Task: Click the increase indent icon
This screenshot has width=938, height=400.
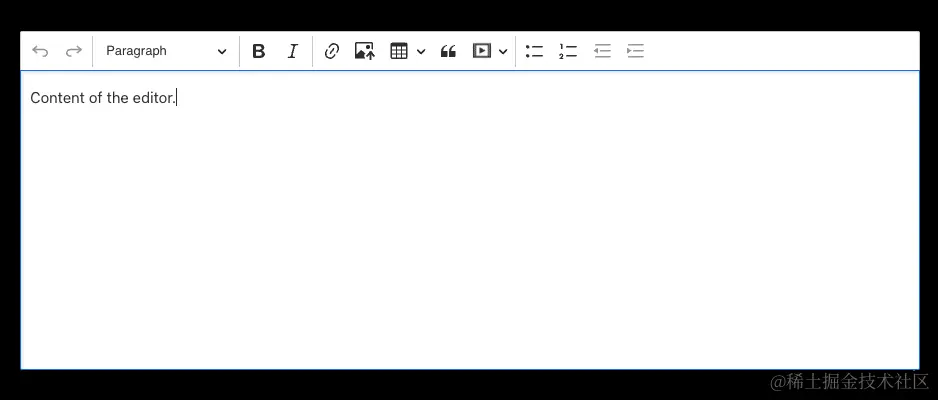Action: point(635,51)
